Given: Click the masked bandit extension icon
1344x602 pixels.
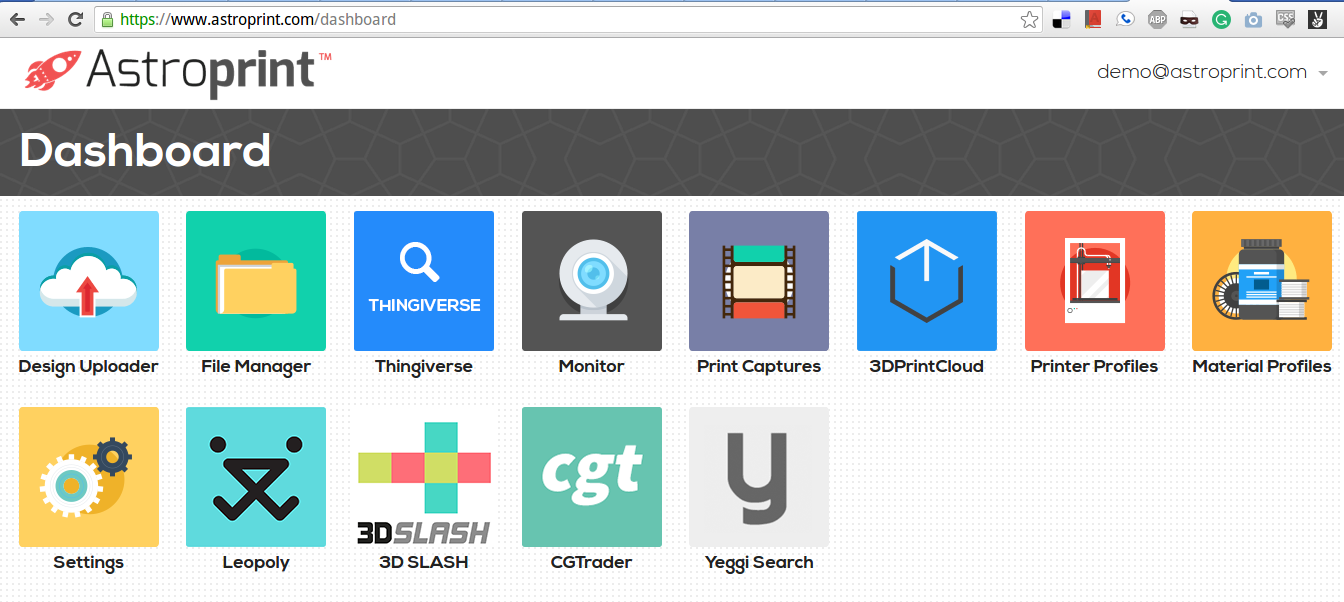Looking at the screenshot, I should tap(1189, 19).
